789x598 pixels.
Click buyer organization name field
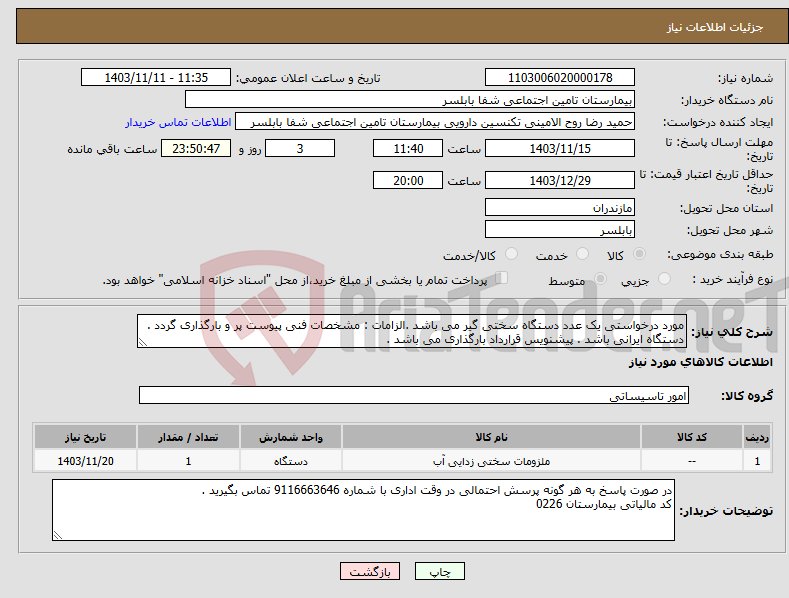click(410, 100)
